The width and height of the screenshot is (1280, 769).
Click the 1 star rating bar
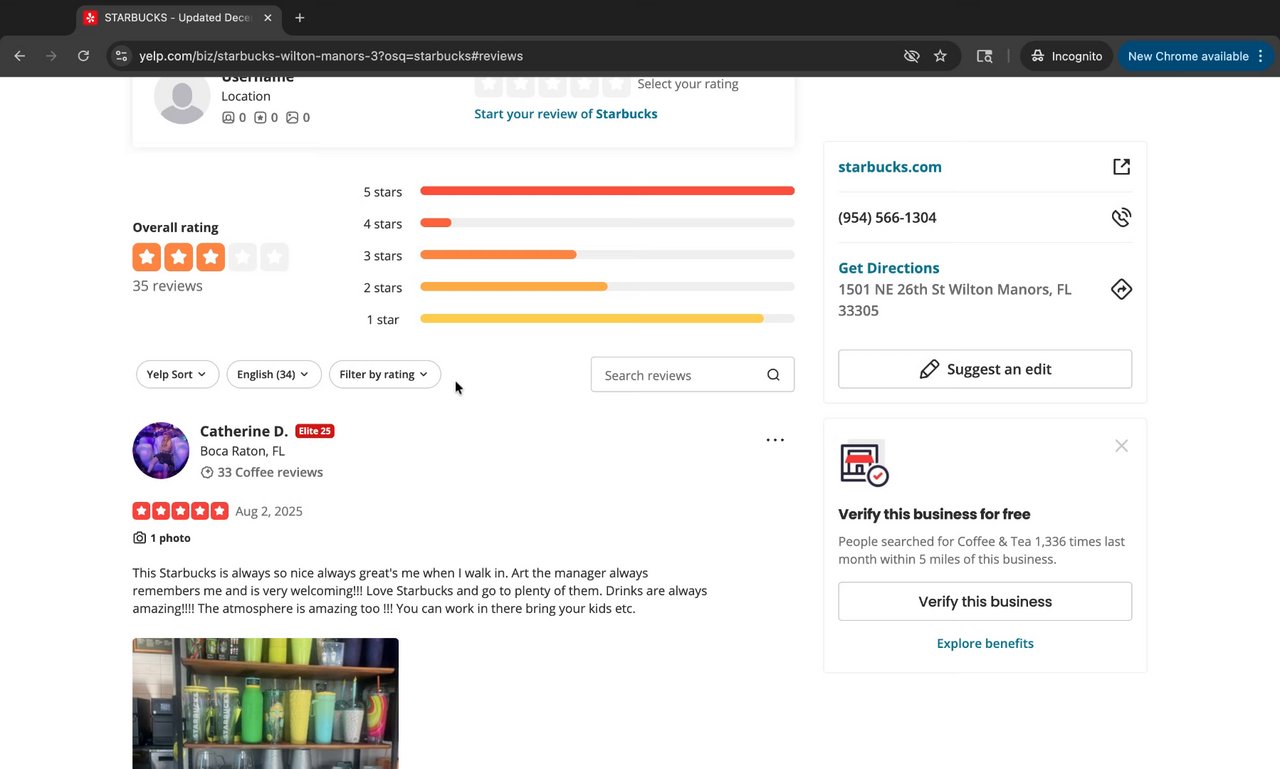tap(607, 319)
